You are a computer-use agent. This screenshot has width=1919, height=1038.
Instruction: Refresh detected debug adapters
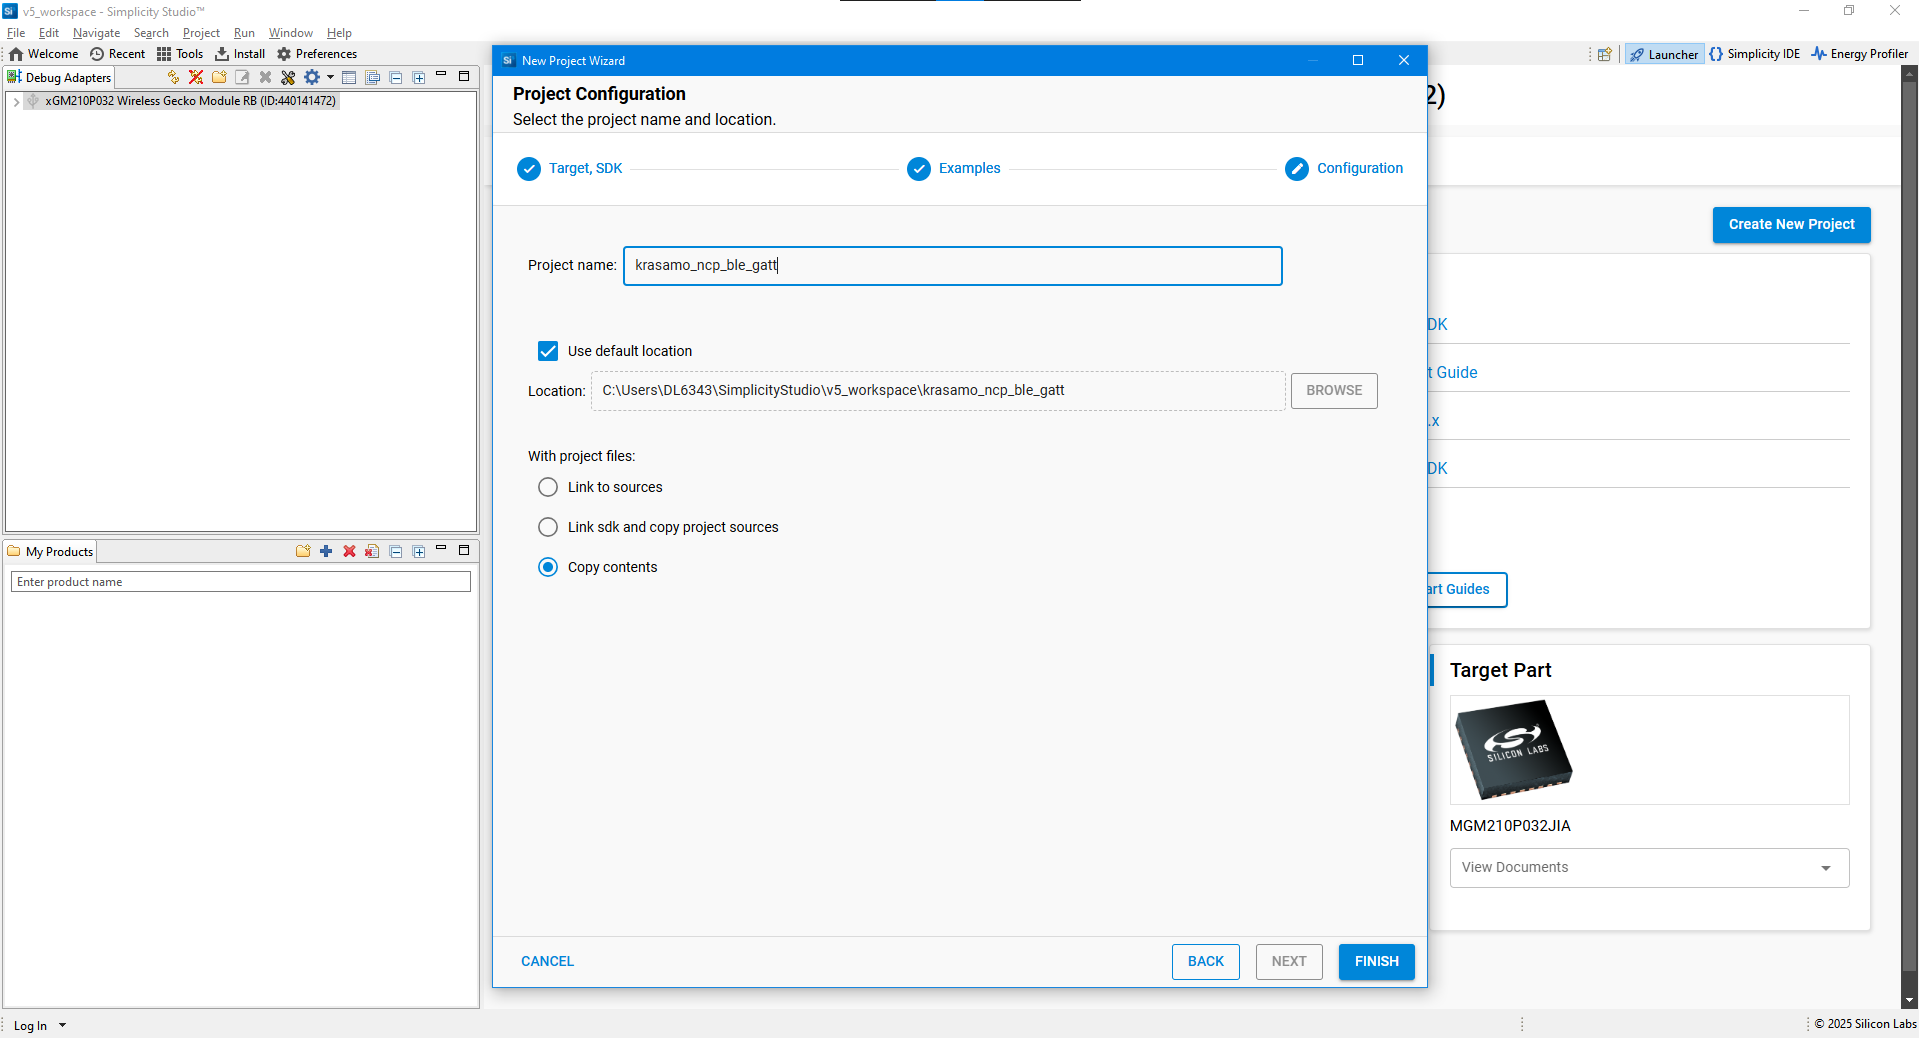pos(173,77)
